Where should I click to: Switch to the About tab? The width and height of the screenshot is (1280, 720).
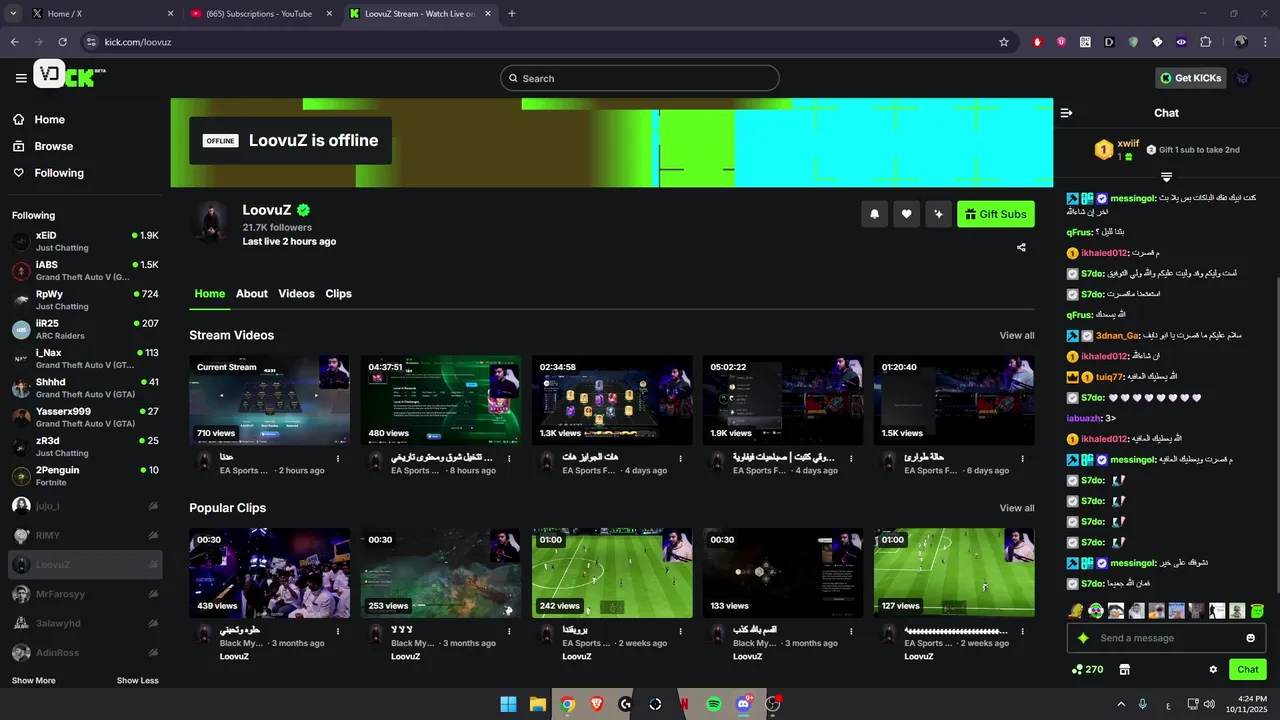click(252, 294)
